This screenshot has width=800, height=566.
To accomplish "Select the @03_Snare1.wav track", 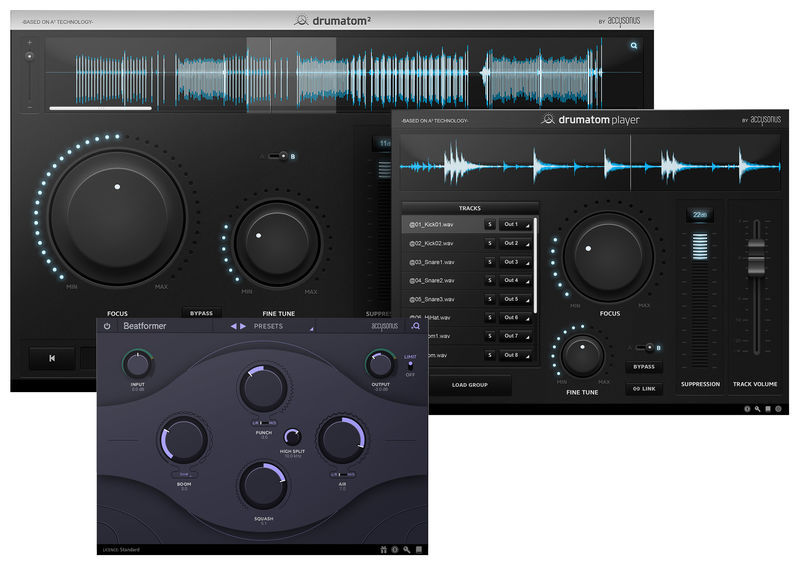I will [x=442, y=262].
